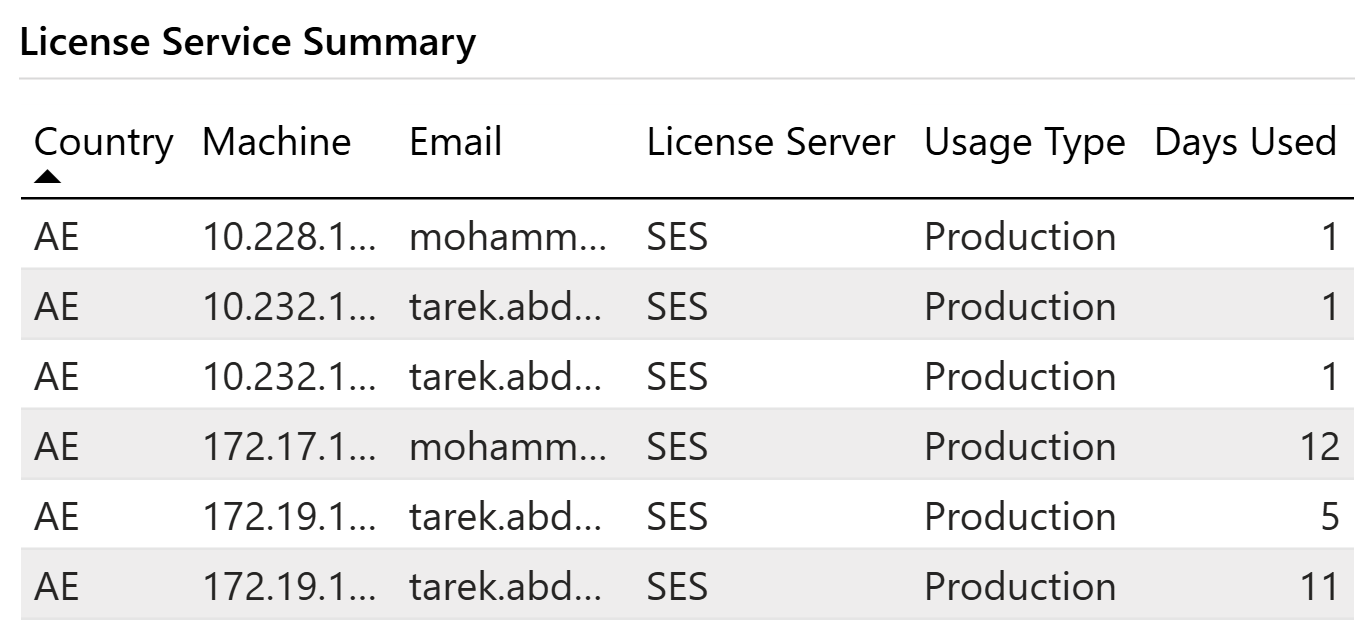Sort by the Machine column header

point(276,143)
